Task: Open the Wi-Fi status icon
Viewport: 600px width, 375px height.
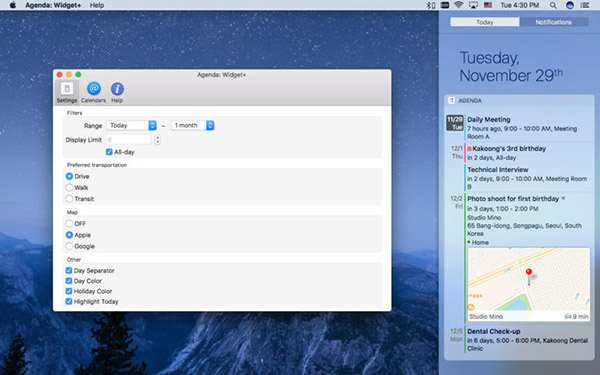Action: click(458, 5)
